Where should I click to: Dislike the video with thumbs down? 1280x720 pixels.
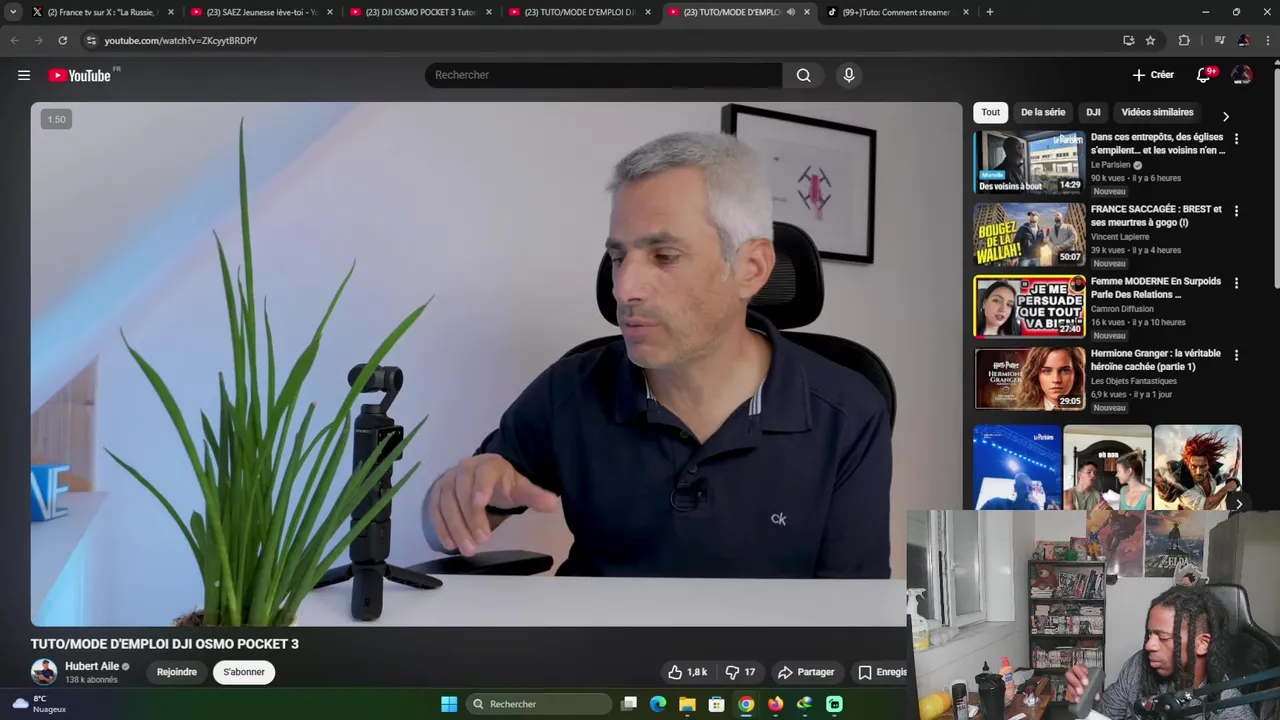click(x=740, y=672)
